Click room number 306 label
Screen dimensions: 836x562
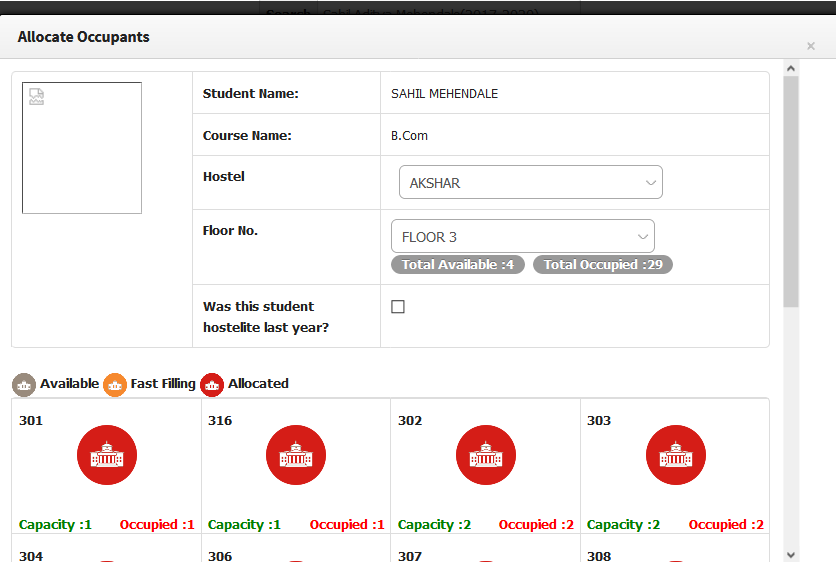220,556
